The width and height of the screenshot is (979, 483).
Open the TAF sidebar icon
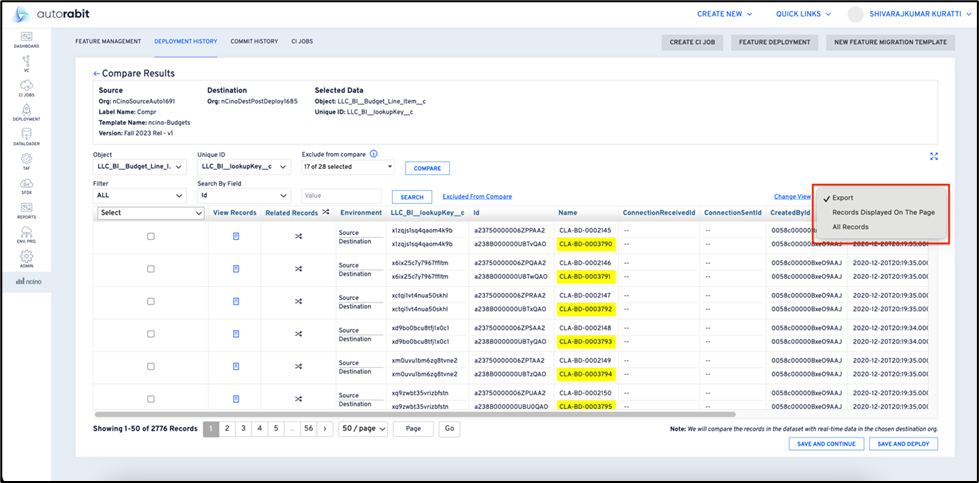pyautogui.click(x=26, y=162)
